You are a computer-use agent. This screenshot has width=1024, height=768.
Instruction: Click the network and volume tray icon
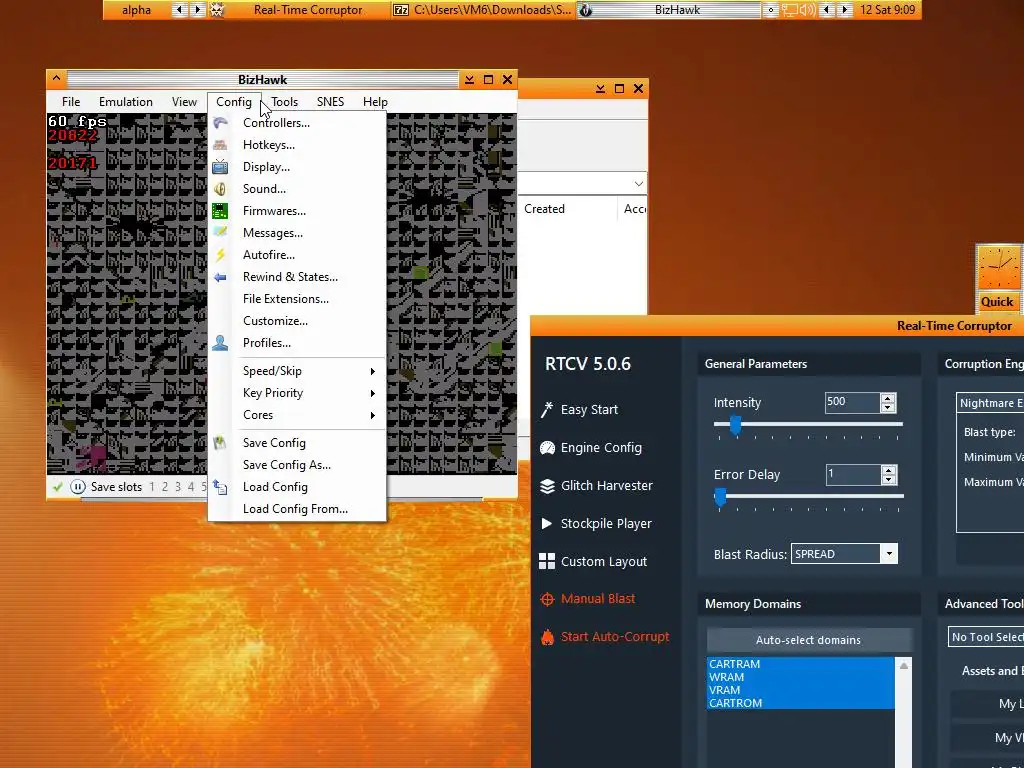point(798,10)
